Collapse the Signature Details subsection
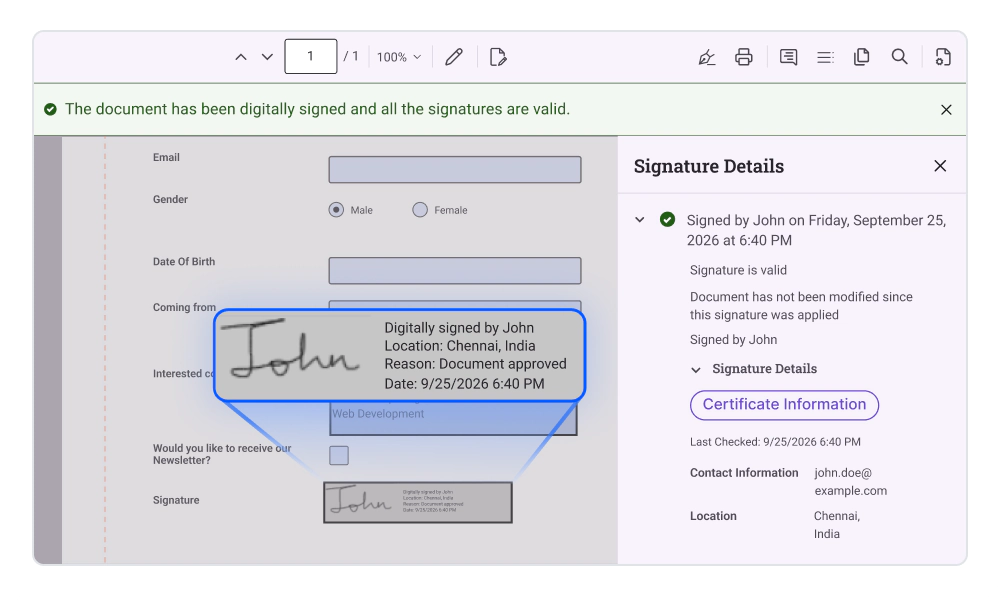 coord(696,370)
